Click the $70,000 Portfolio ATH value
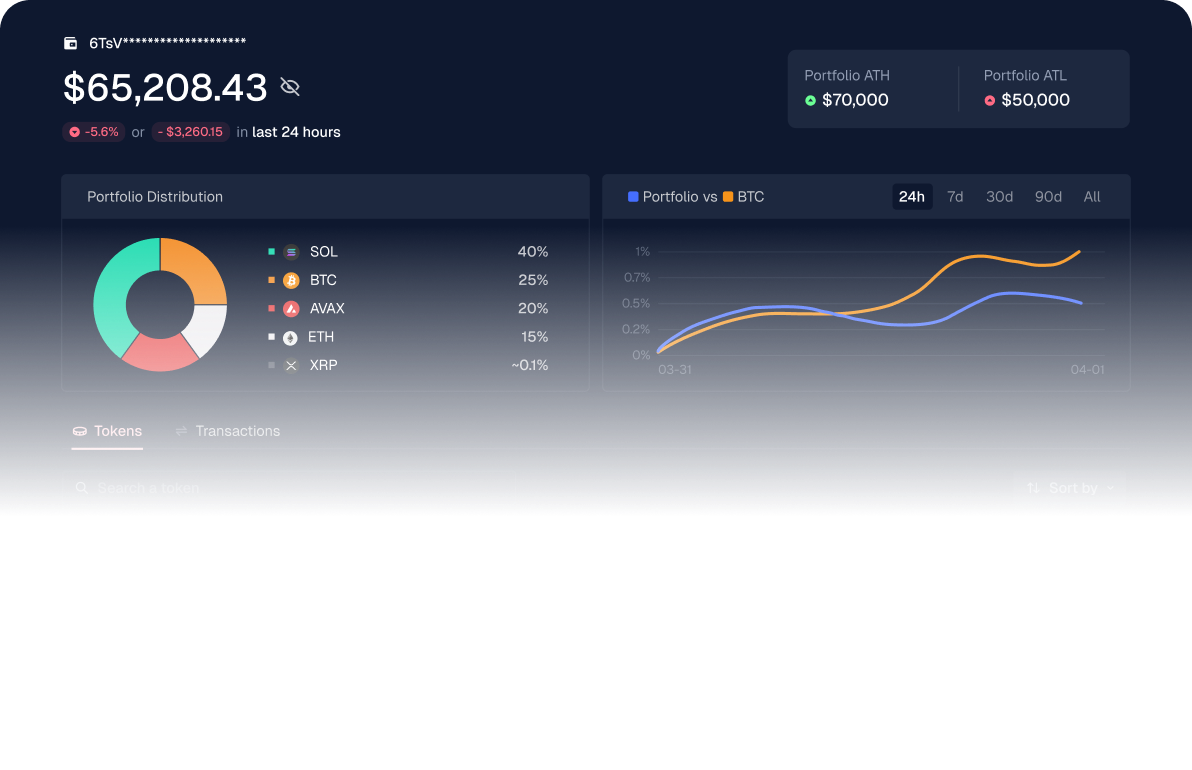 coord(855,100)
